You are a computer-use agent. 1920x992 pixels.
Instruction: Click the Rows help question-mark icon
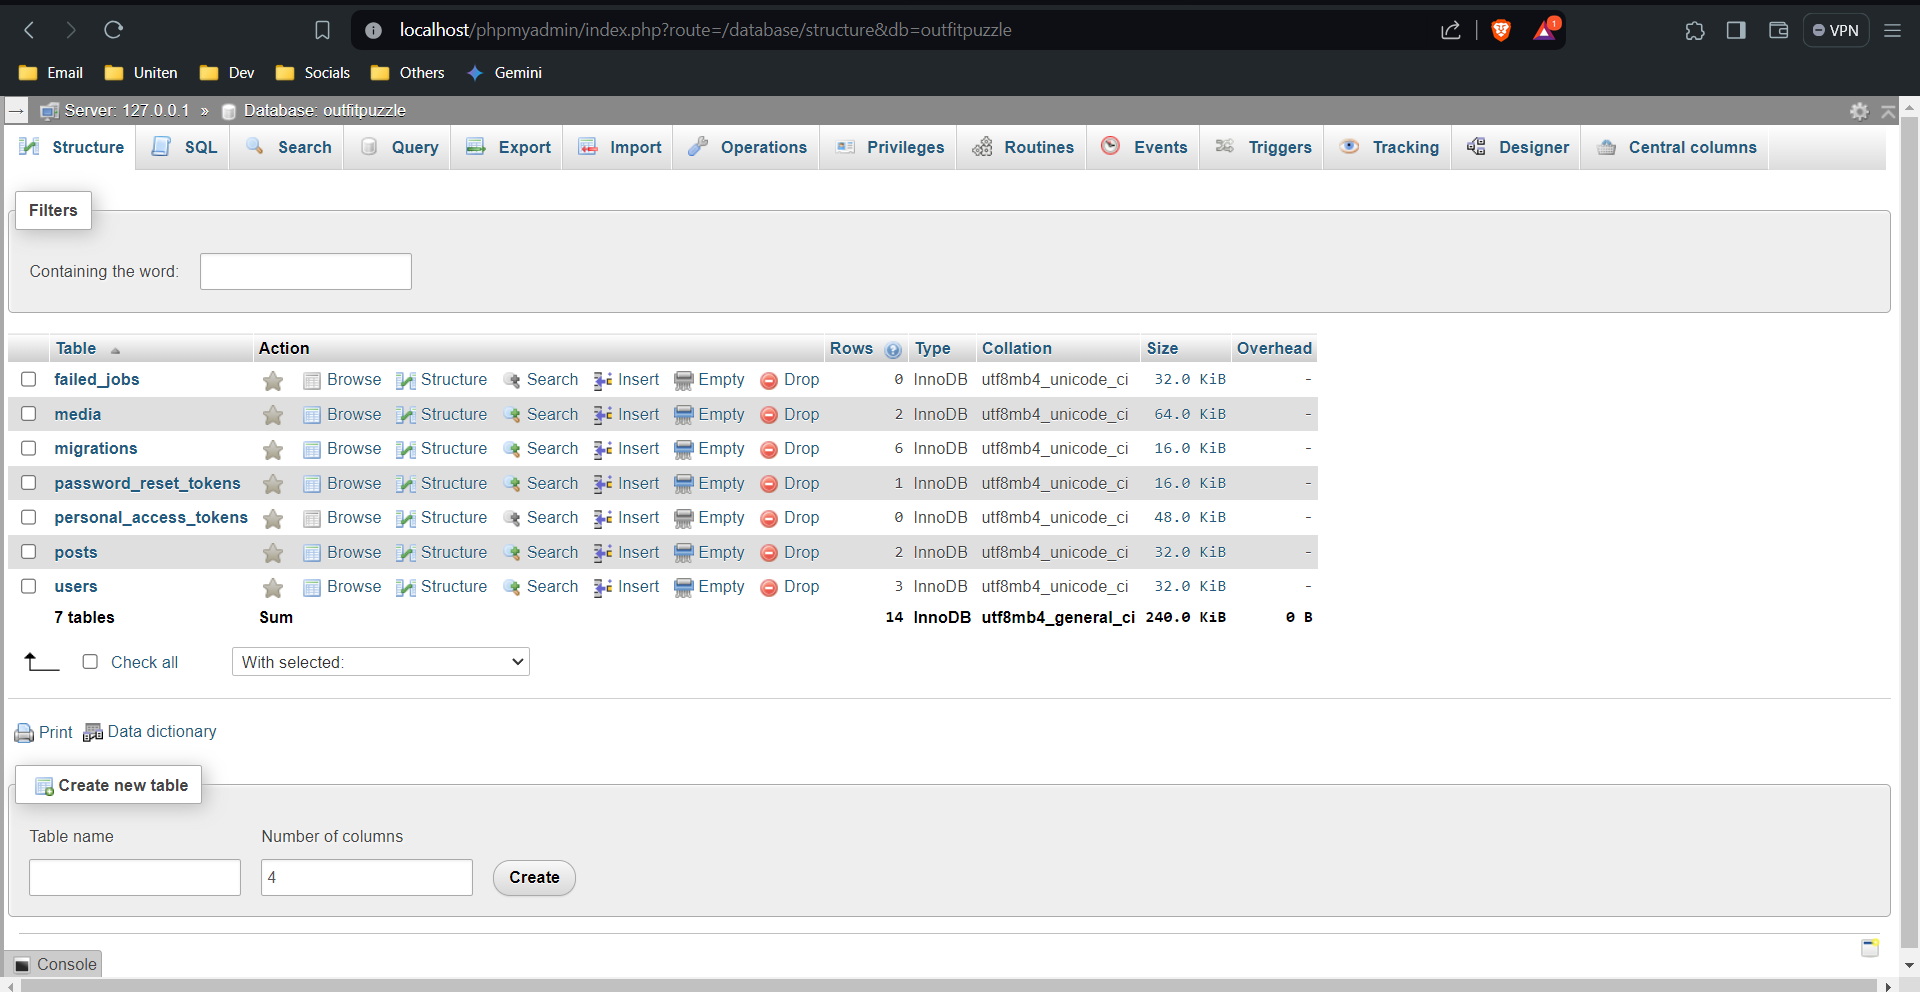click(x=893, y=350)
